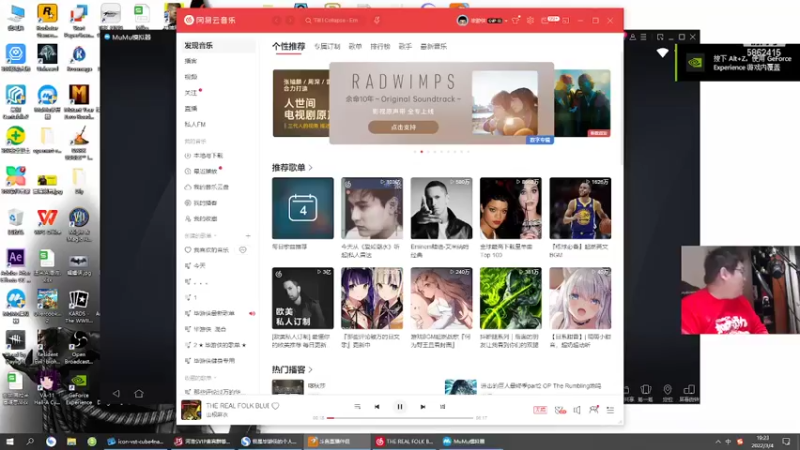Start heartbeat mode icon beside 我喜欢的音乐
The height and width of the screenshot is (450, 800).
[x=243, y=250]
